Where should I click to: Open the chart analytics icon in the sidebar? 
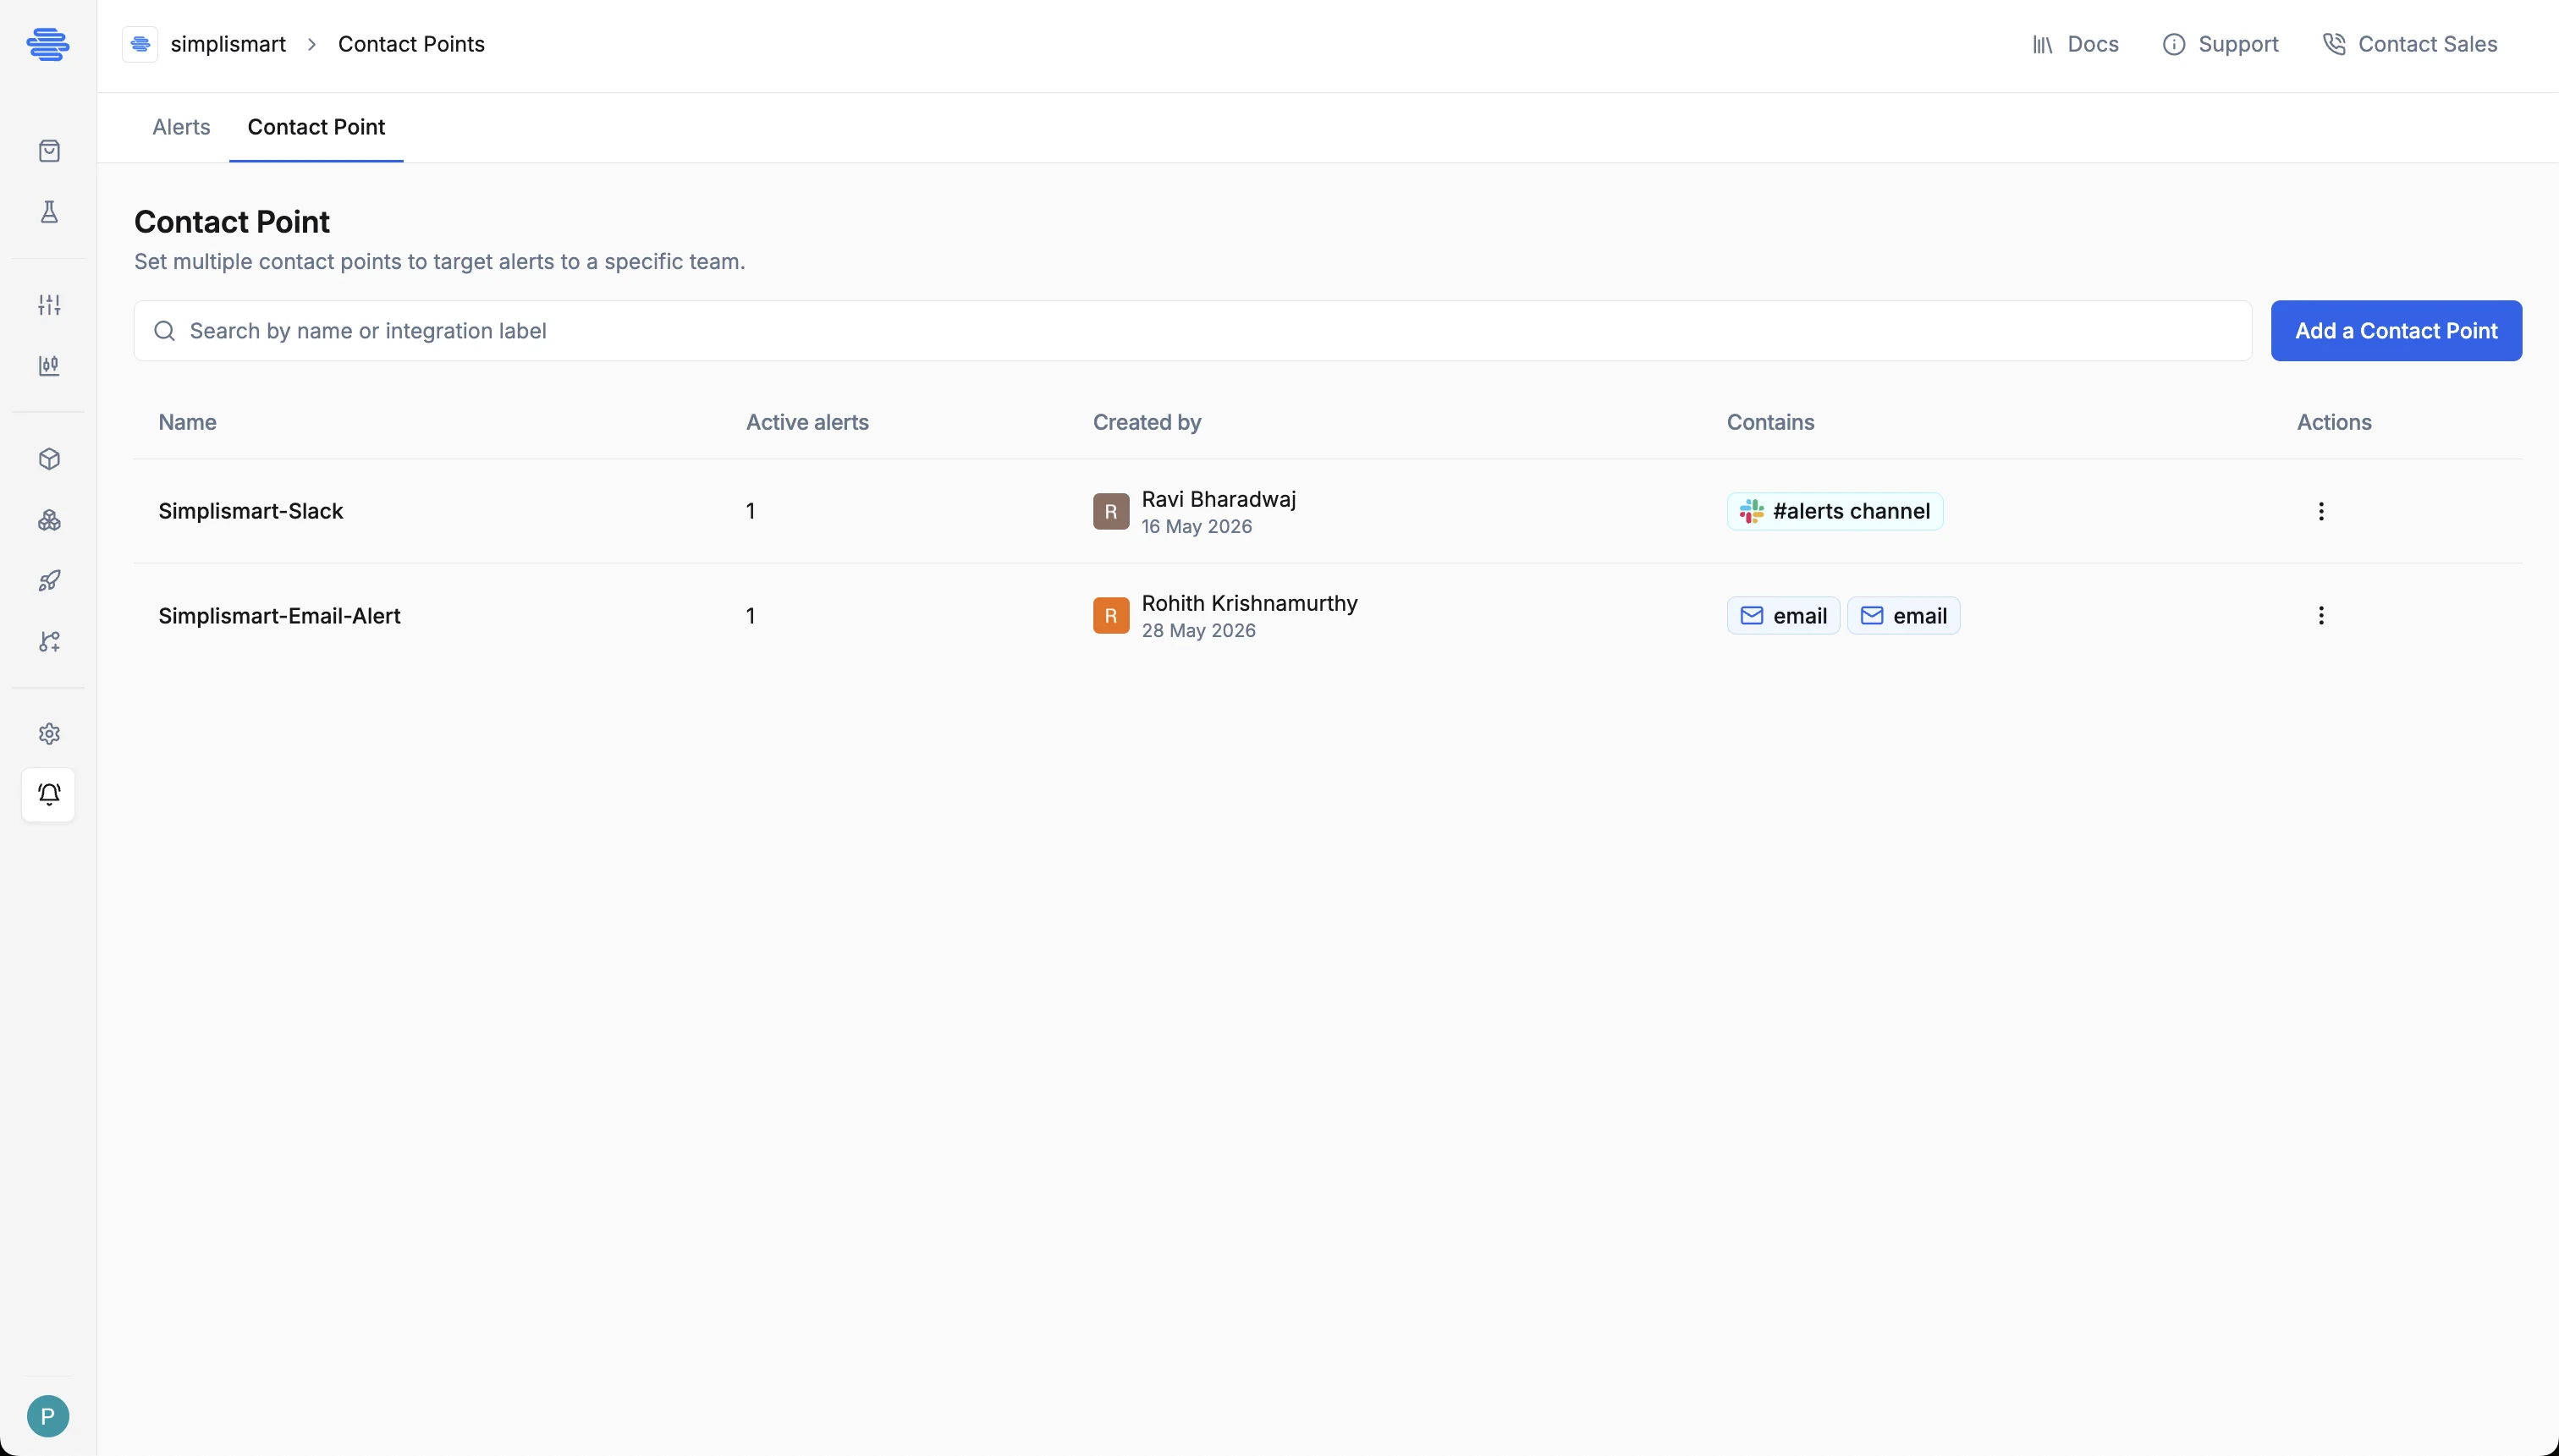click(49, 366)
